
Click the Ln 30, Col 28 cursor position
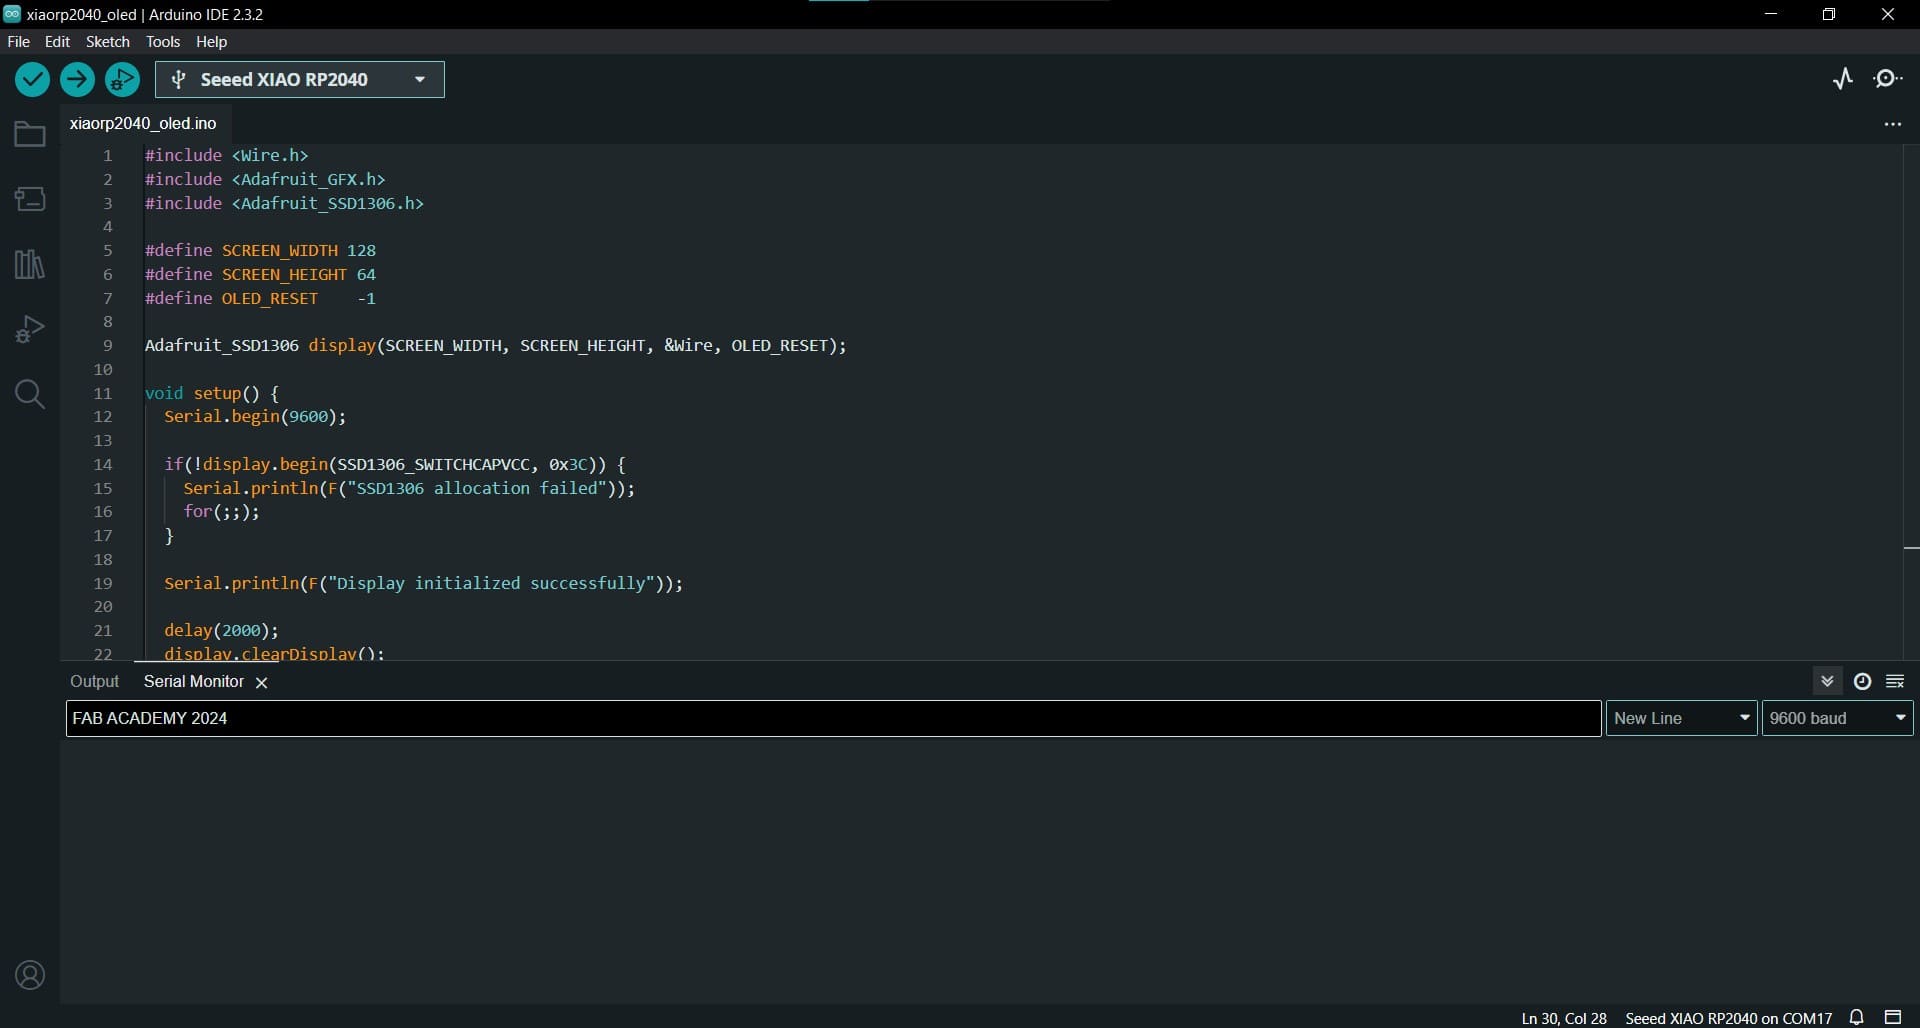1564,1018
